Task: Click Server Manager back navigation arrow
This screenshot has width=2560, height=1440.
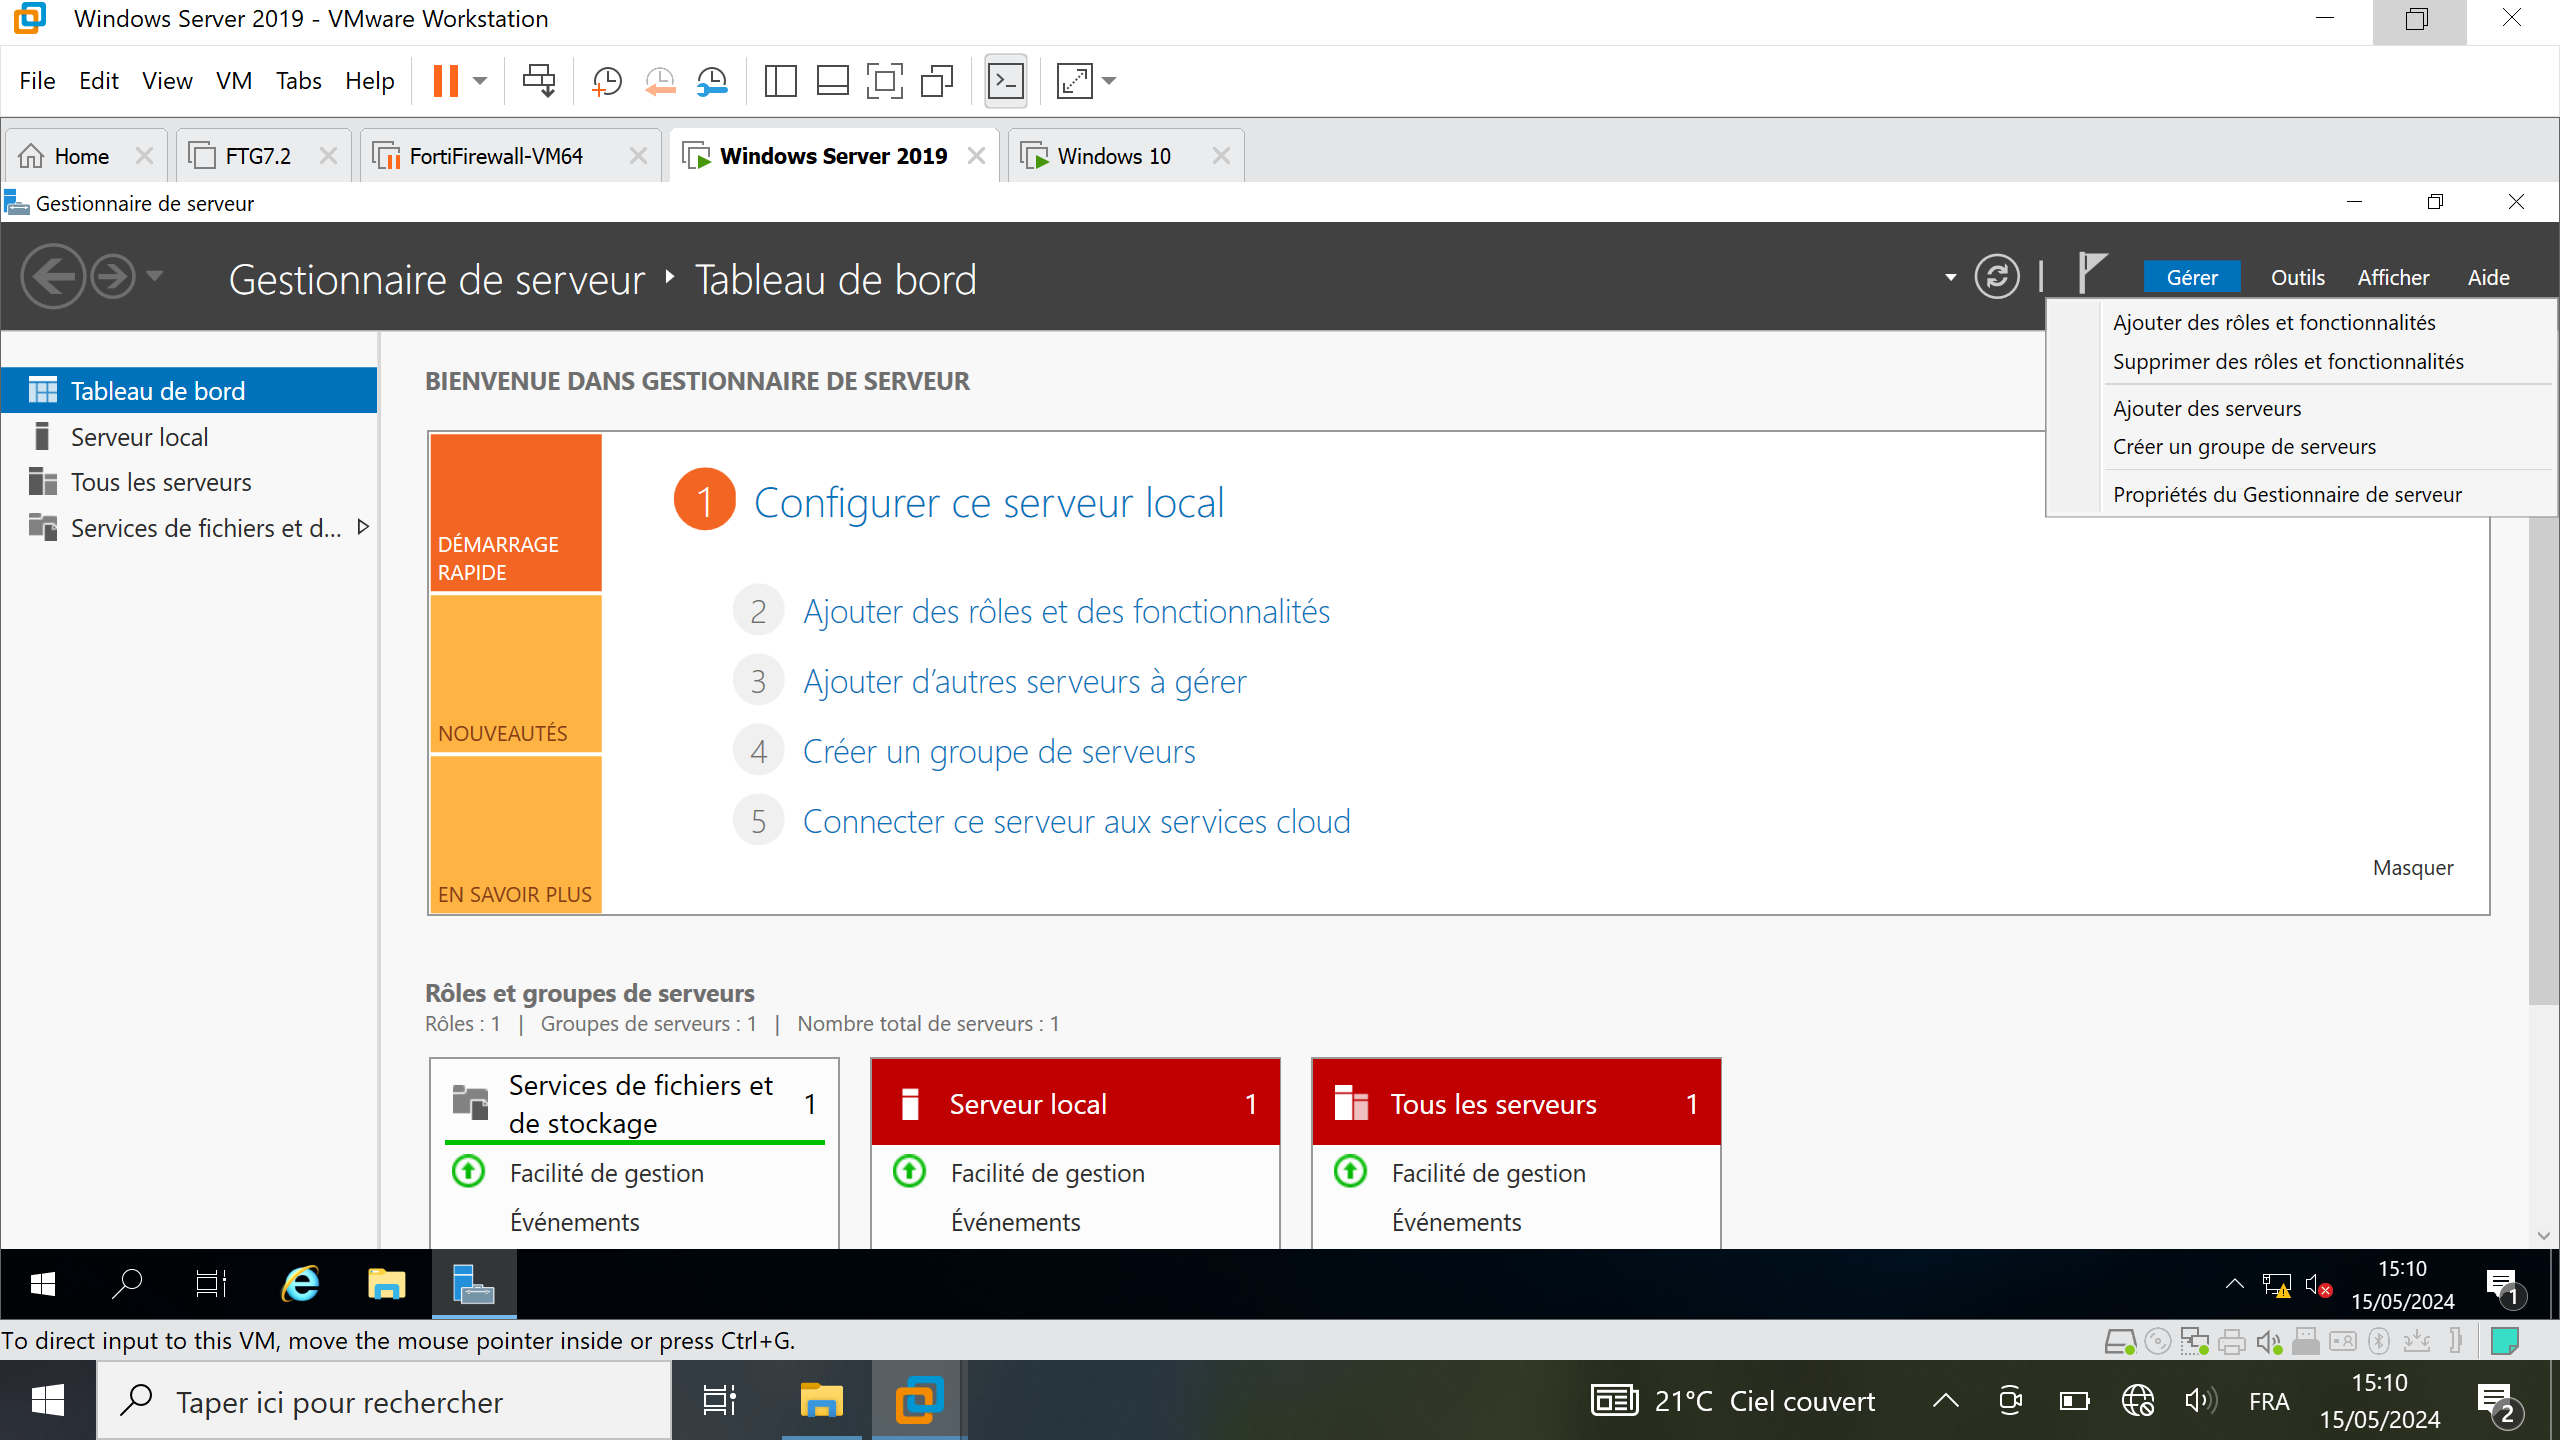Action: coord(53,277)
